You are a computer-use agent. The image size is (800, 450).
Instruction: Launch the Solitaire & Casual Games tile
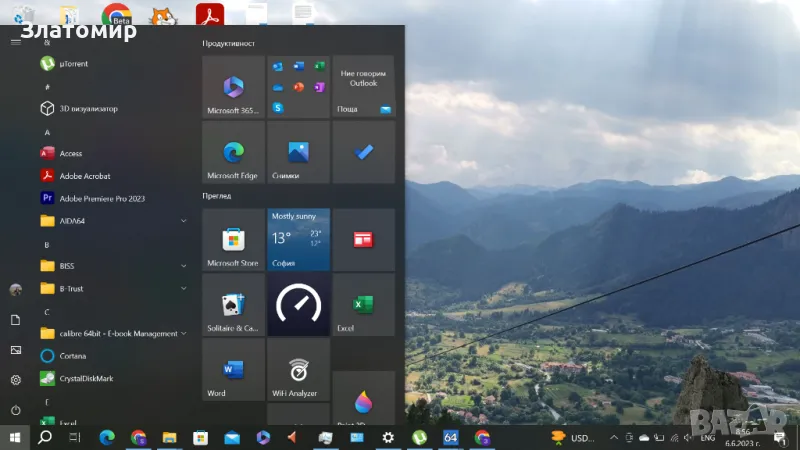pos(233,305)
